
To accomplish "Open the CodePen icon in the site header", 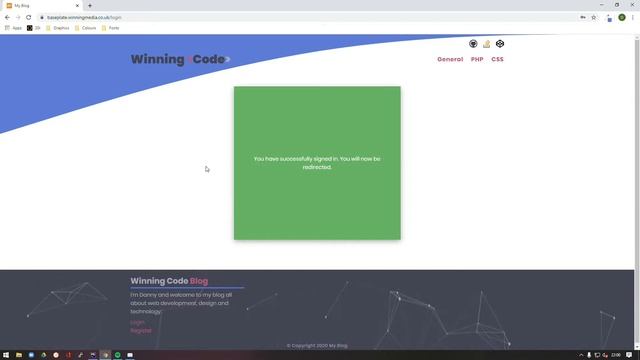I will click(500, 44).
